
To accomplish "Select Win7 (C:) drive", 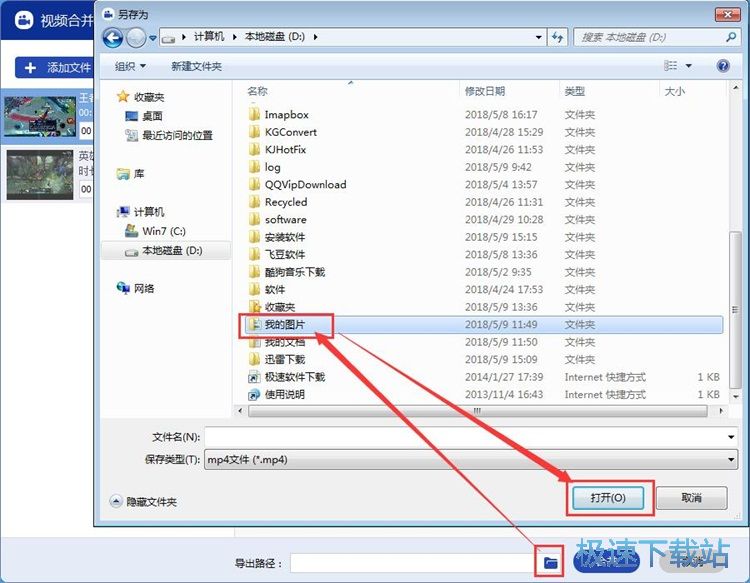I will [155, 231].
